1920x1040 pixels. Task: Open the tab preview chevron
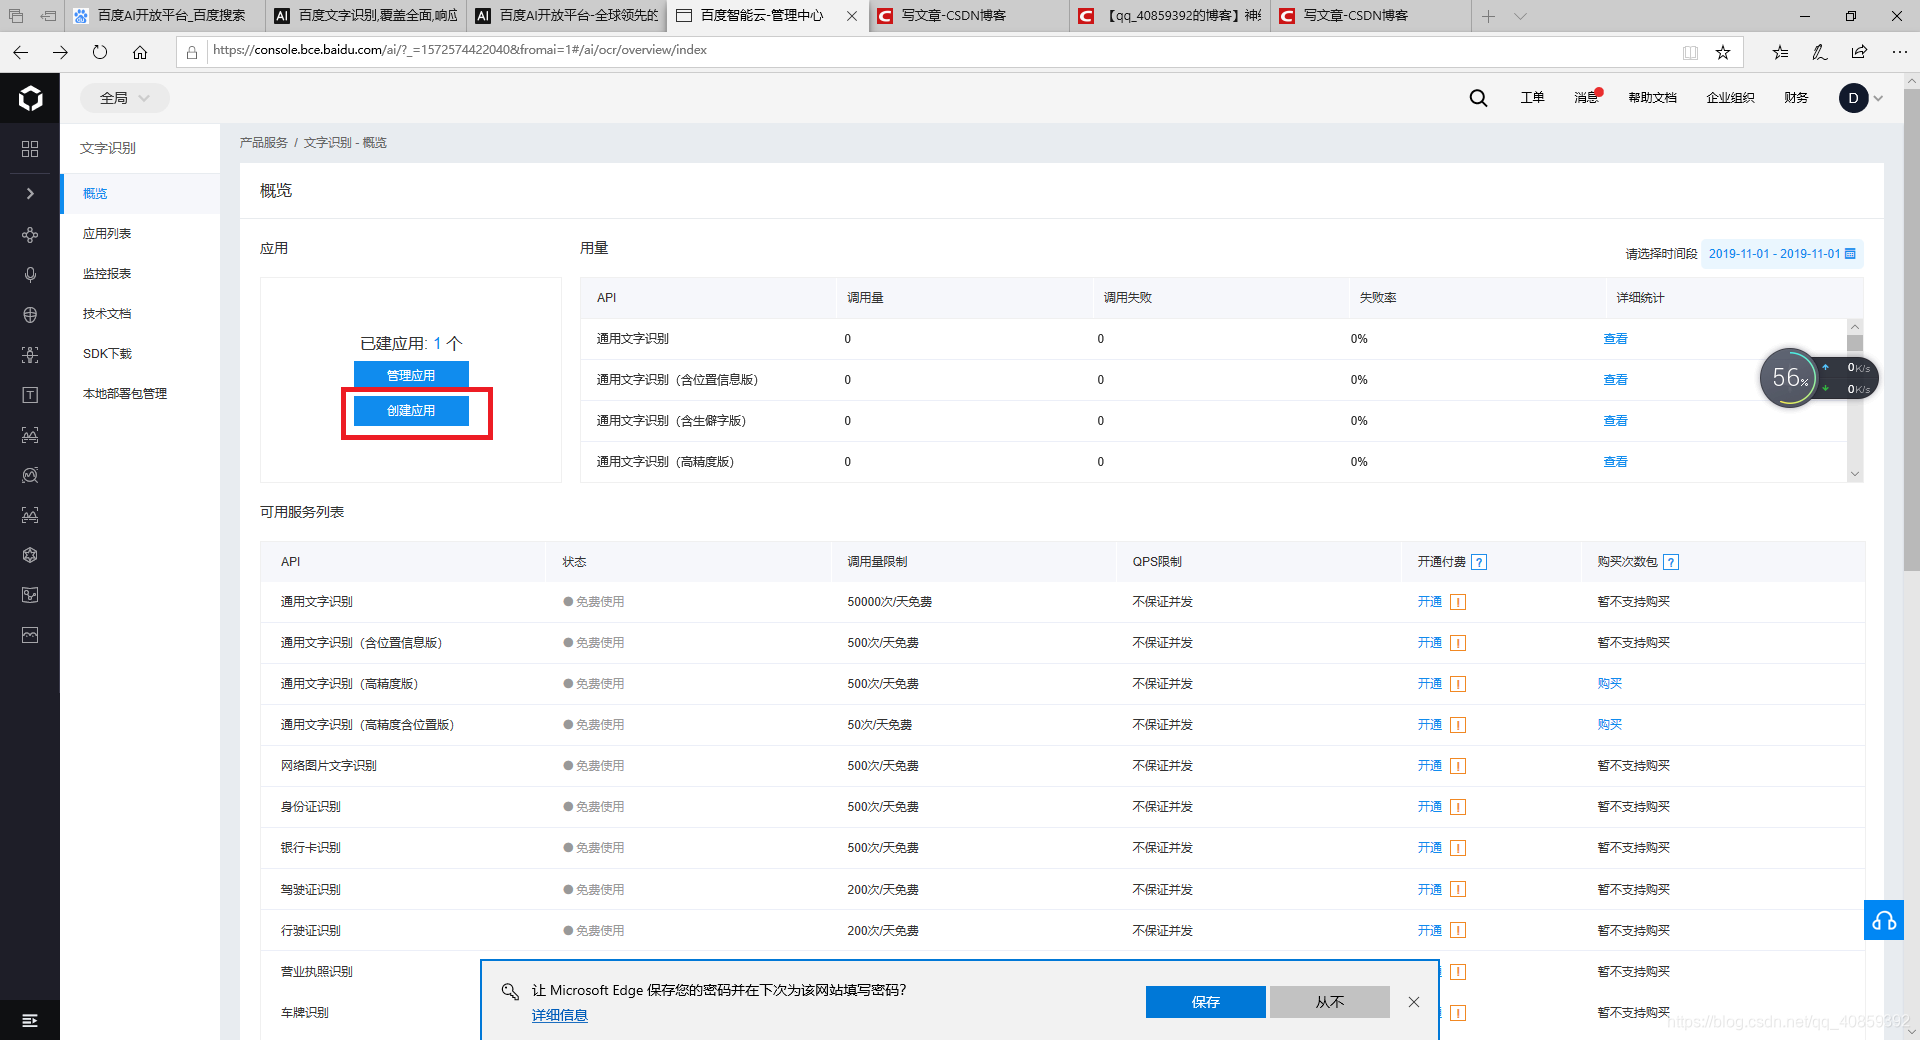1520,16
